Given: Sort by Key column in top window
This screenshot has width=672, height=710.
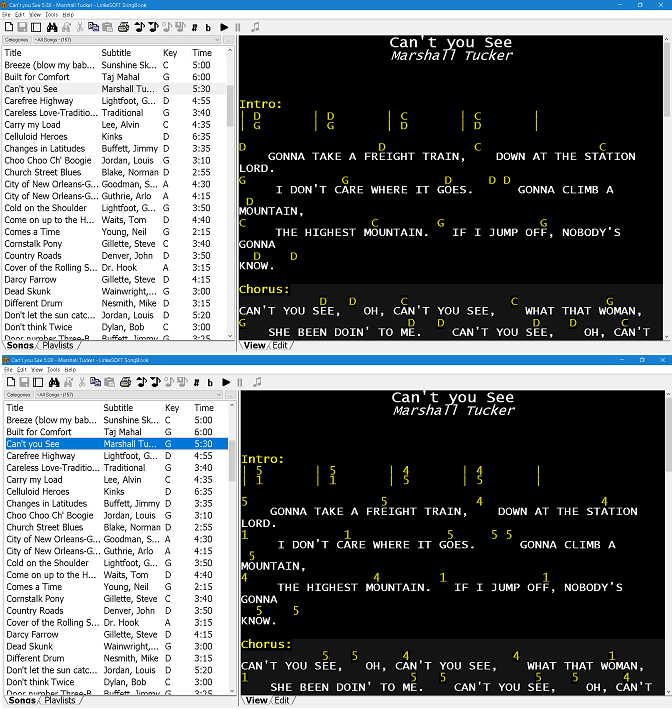Looking at the screenshot, I should [175, 53].
